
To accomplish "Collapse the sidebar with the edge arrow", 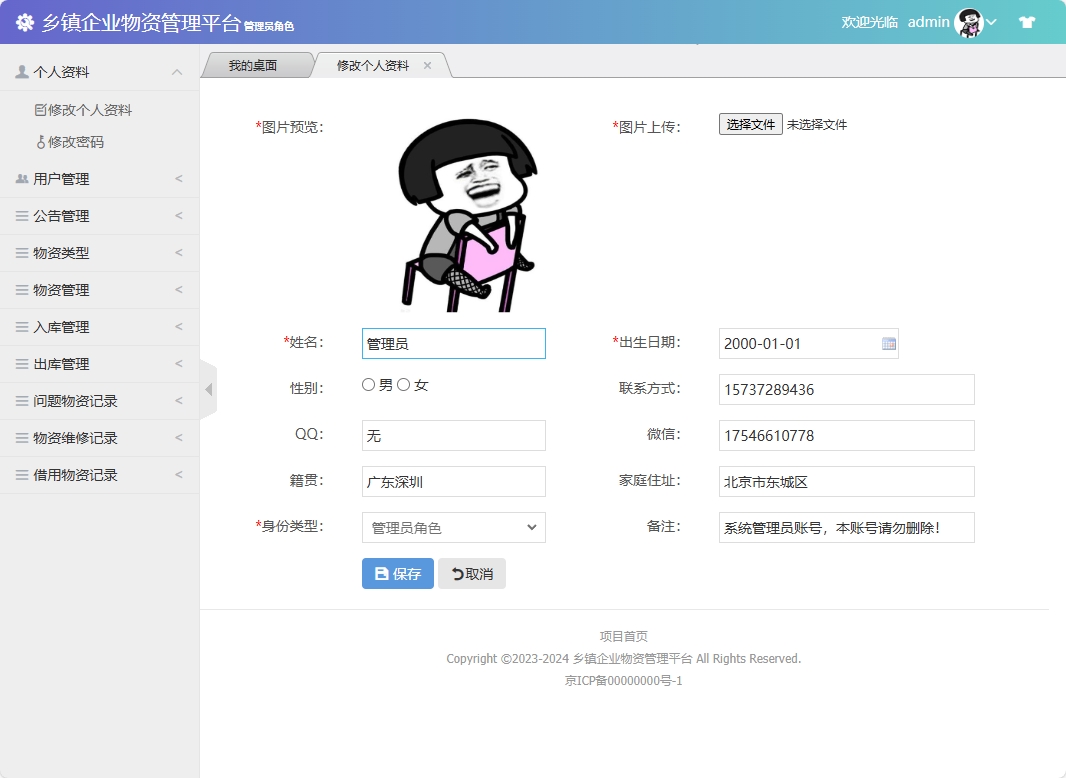I will (x=207, y=390).
